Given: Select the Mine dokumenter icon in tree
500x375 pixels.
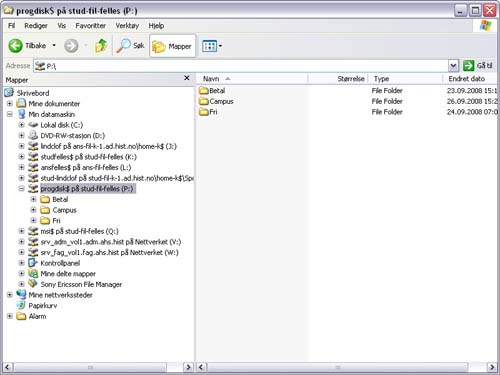Looking at the screenshot, I should pos(21,103).
